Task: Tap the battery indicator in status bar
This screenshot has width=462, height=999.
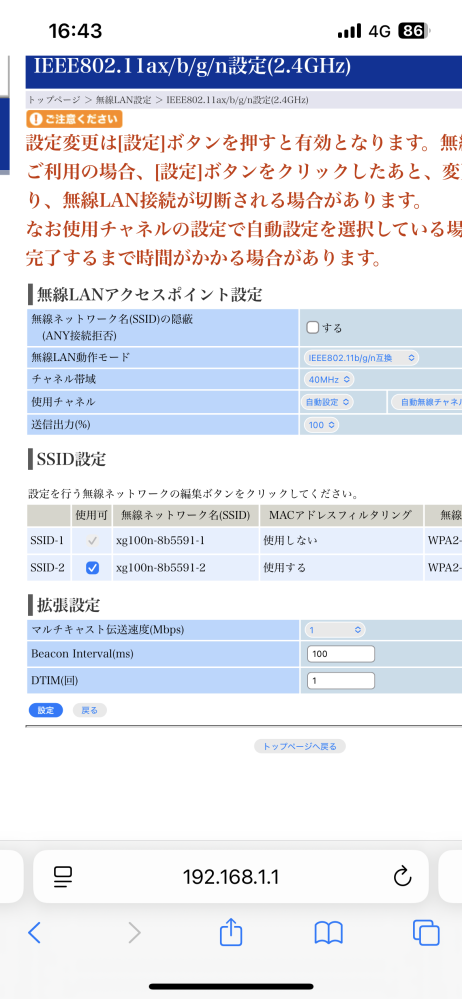Action: [414, 31]
